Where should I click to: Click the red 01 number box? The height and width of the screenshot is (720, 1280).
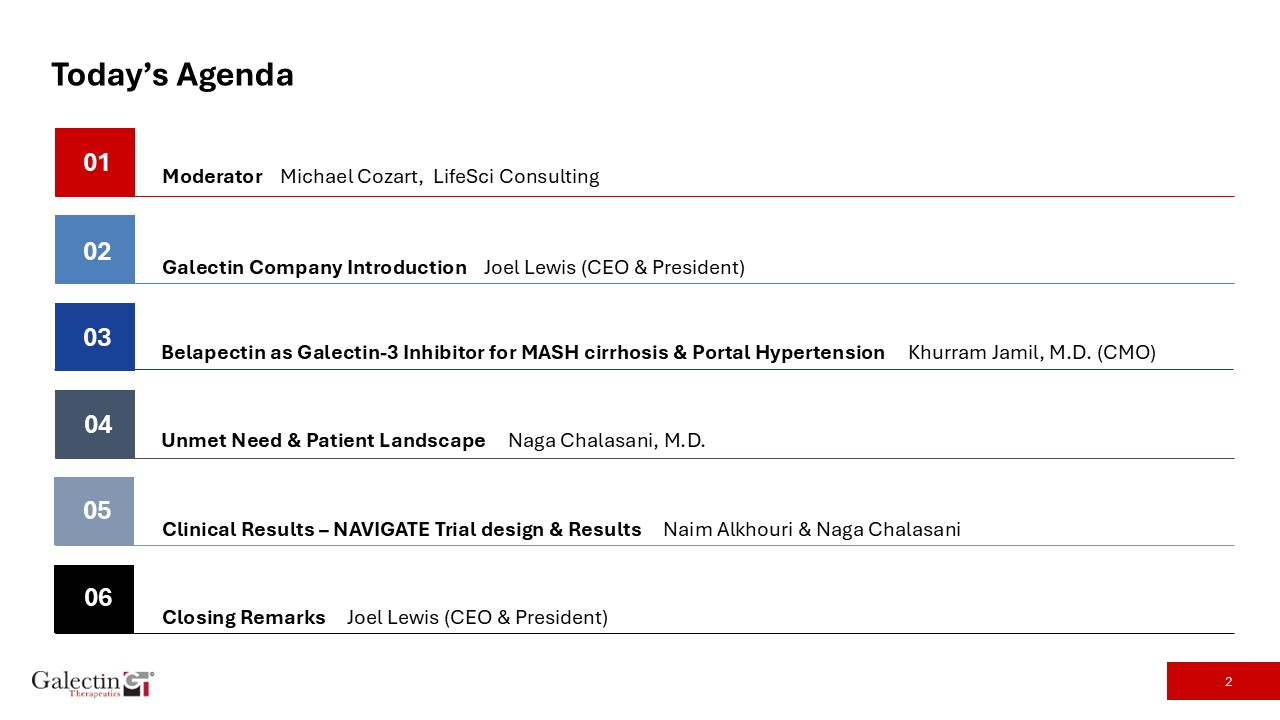click(95, 162)
